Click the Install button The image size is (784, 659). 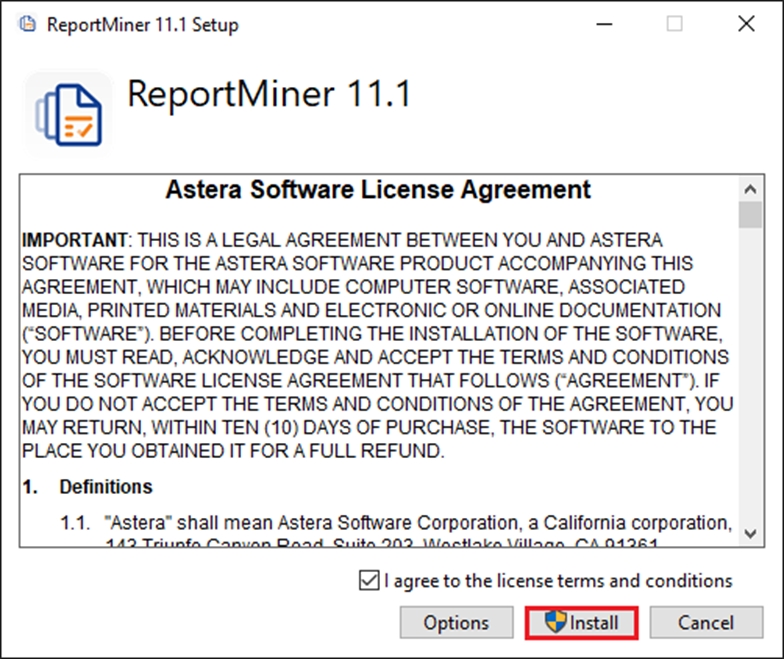point(582,622)
